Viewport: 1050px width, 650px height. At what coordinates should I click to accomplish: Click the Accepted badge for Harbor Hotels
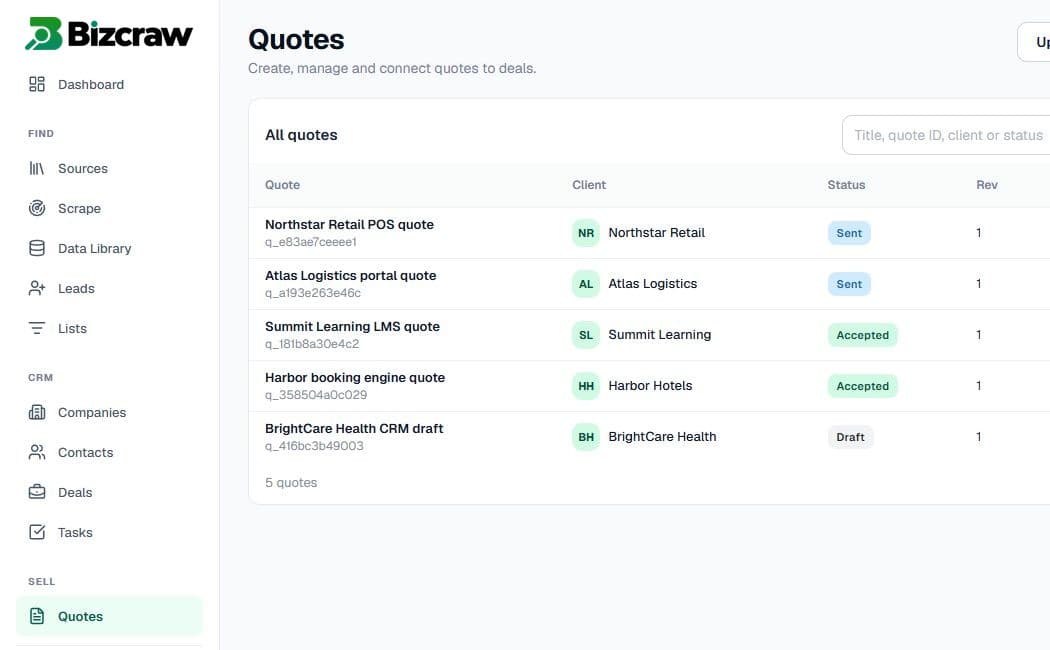(862, 386)
